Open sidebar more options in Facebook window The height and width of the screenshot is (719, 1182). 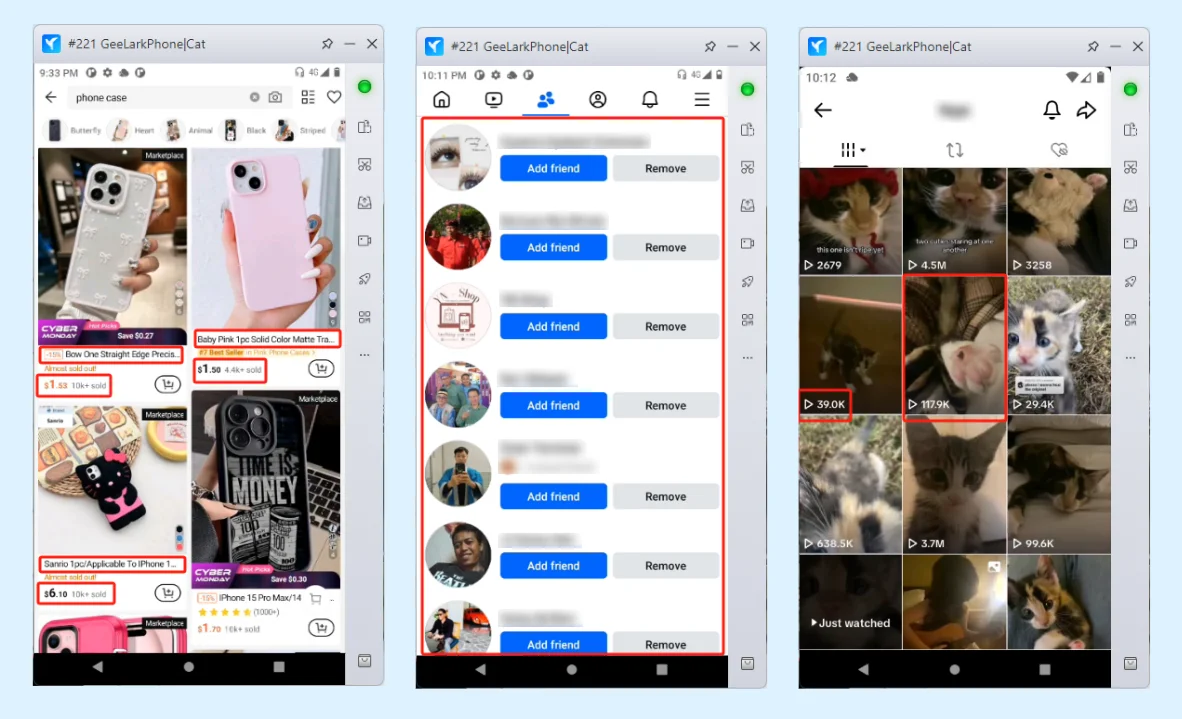748,358
